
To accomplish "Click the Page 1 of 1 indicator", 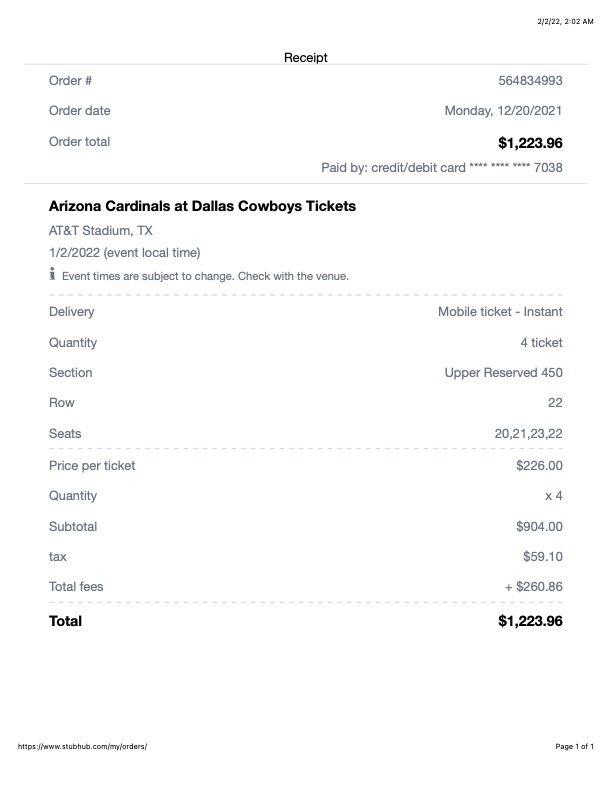I will pos(574,746).
